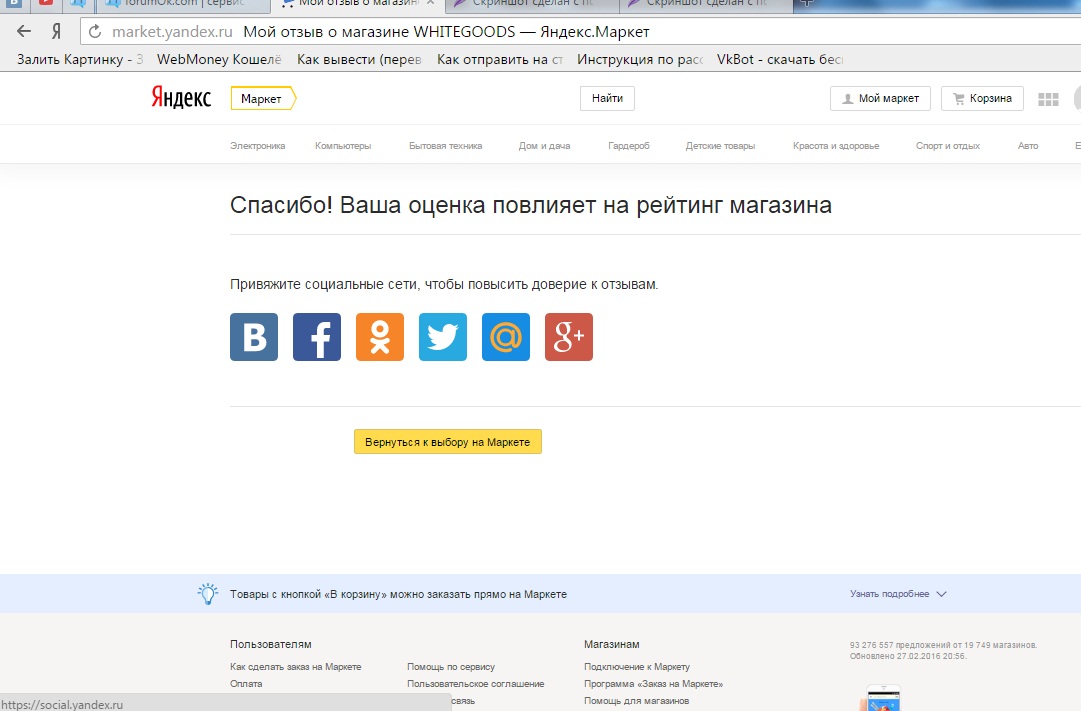Switch to first Скриншот сделан tab
The width and height of the screenshot is (1081, 711).
(532, 4)
